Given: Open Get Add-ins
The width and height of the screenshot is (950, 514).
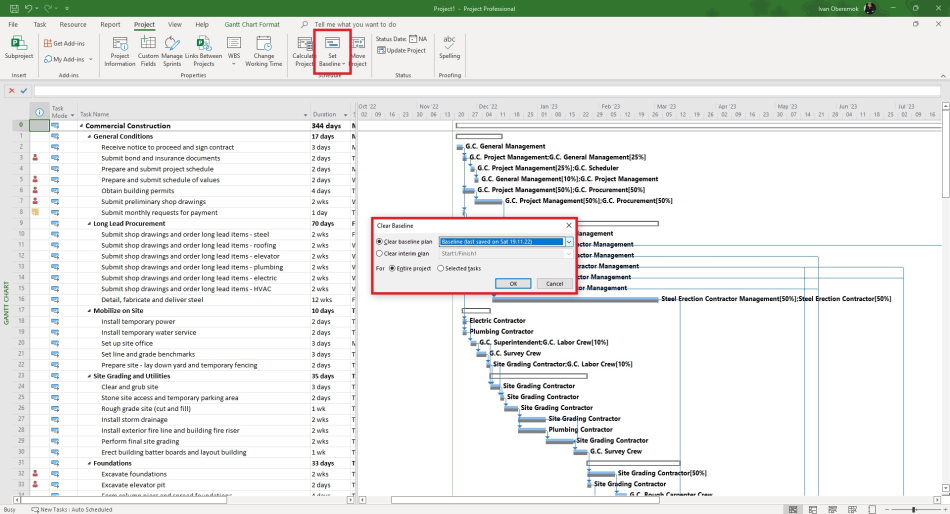Looking at the screenshot, I should 64,43.
